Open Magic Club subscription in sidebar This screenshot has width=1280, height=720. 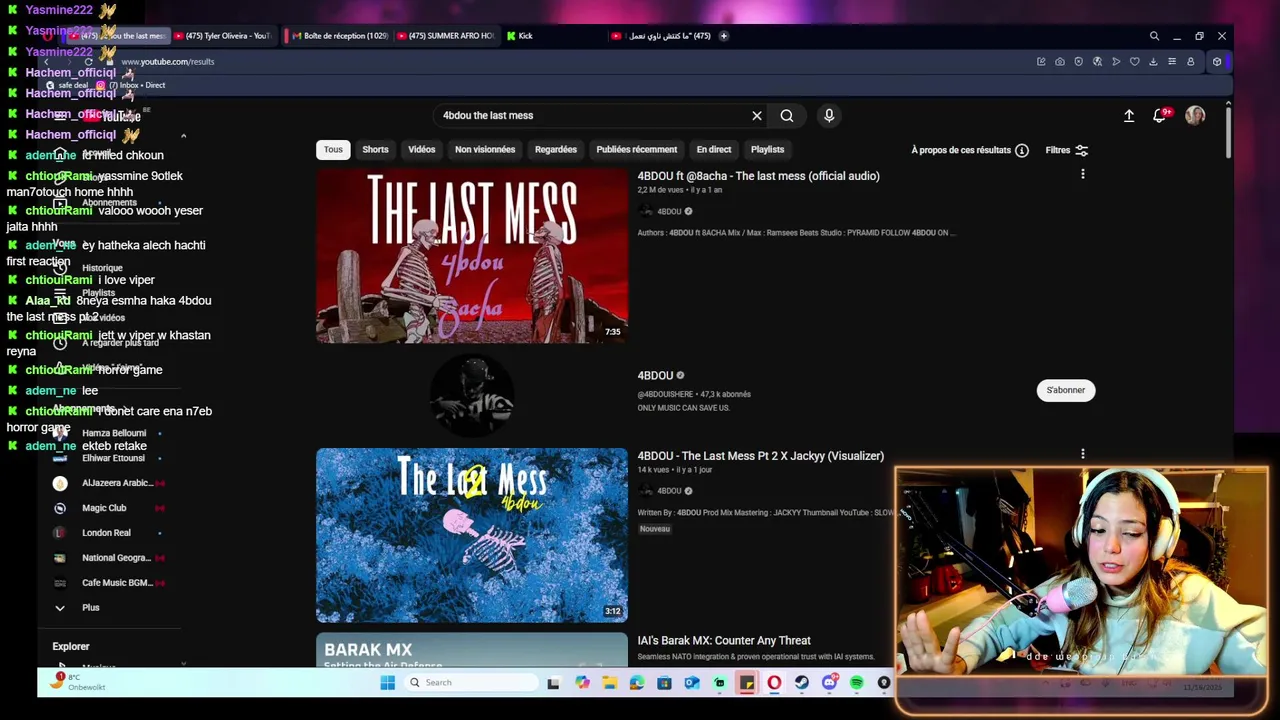point(104,508)
